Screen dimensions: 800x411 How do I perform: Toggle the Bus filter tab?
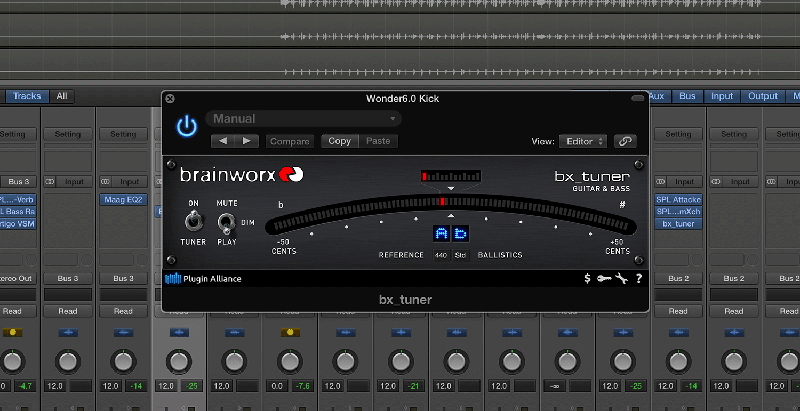(687, 96)
